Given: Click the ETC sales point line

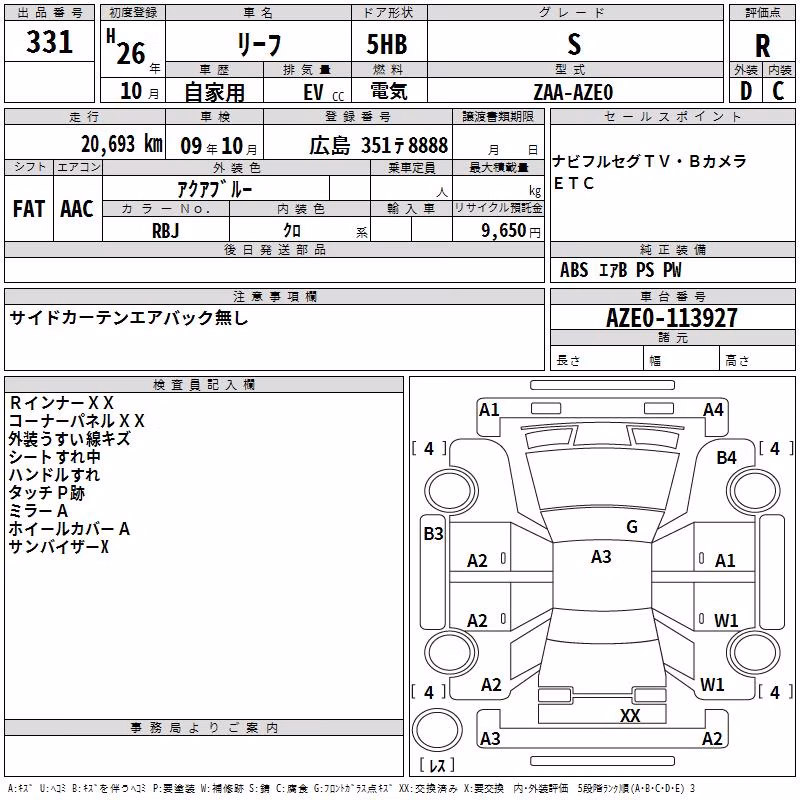Looking at the screenshot, I should 573,183.
